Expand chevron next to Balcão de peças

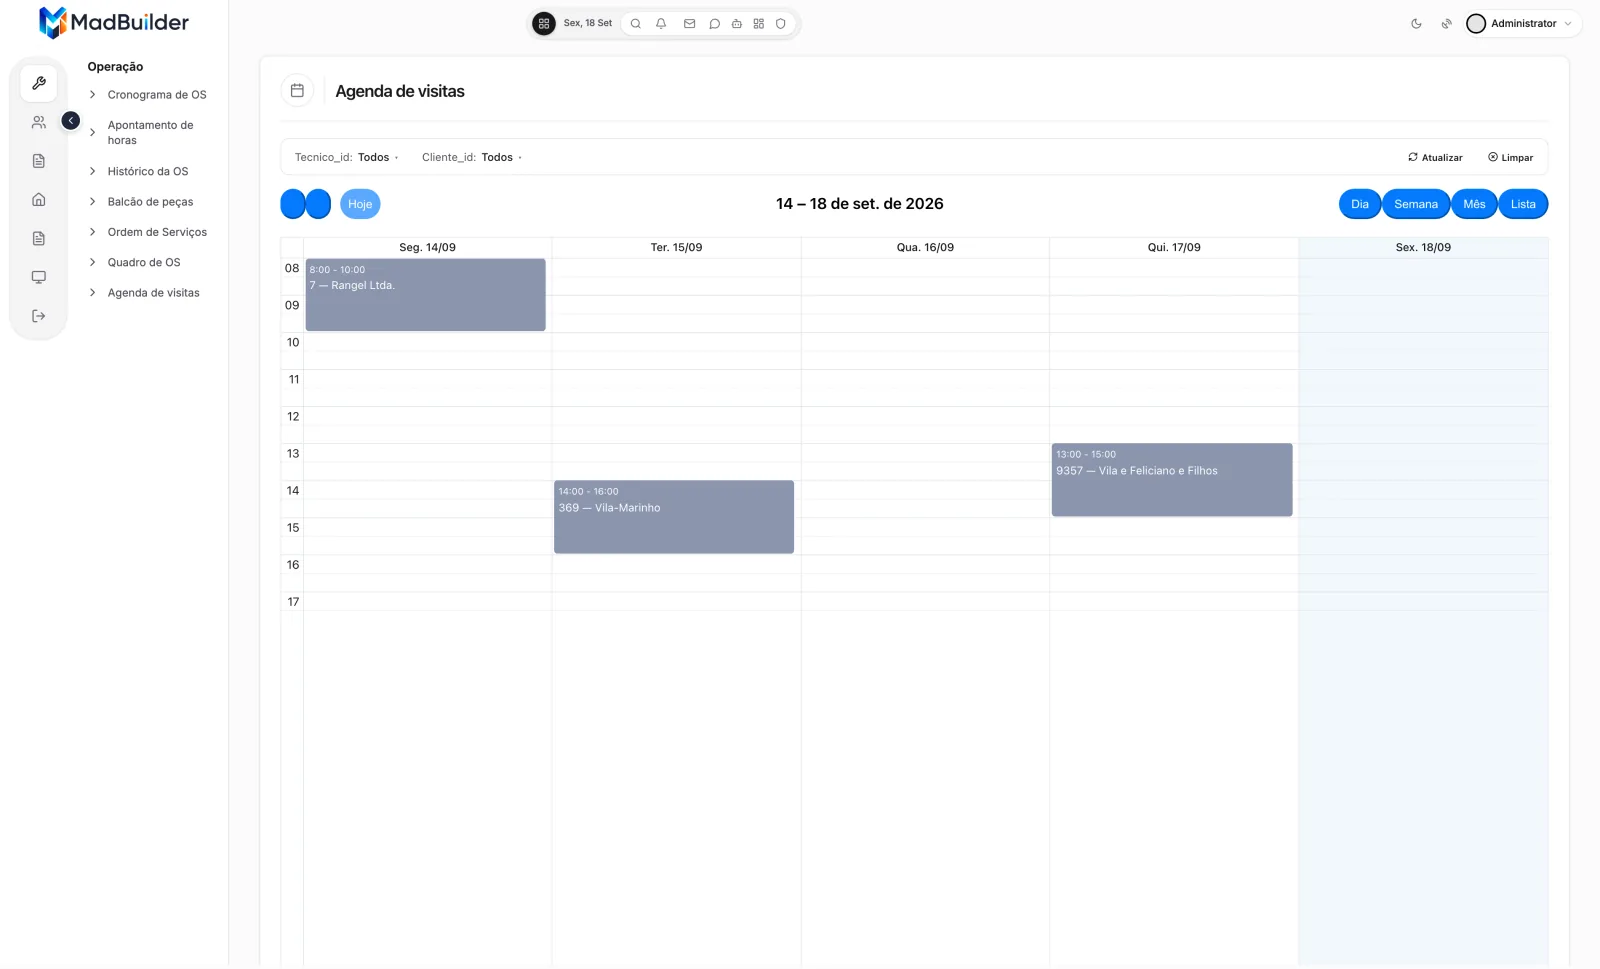point(92,201)
